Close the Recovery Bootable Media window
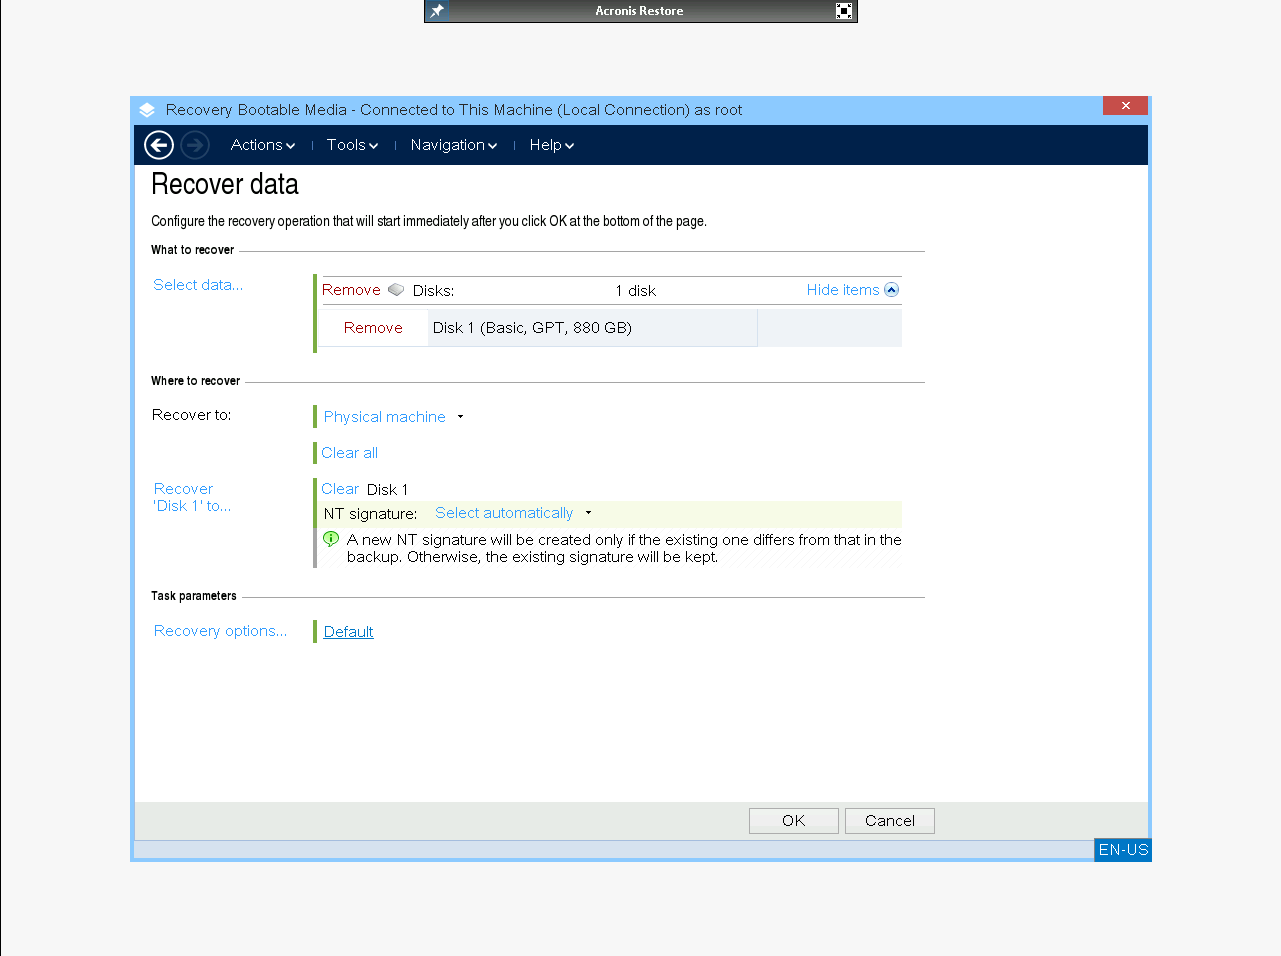Viewport: 1281px width, 956px height. point(1126,106)
